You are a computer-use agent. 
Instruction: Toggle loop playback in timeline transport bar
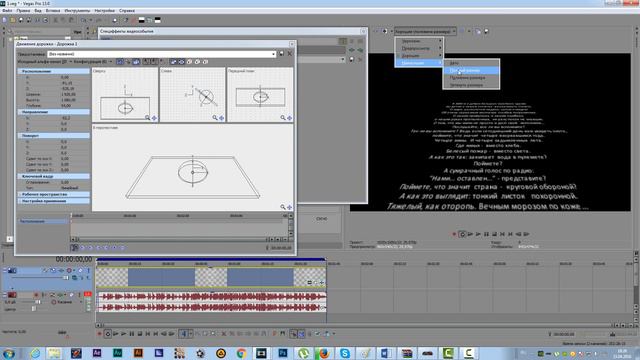pyautogui.click(x=108, y=334)
